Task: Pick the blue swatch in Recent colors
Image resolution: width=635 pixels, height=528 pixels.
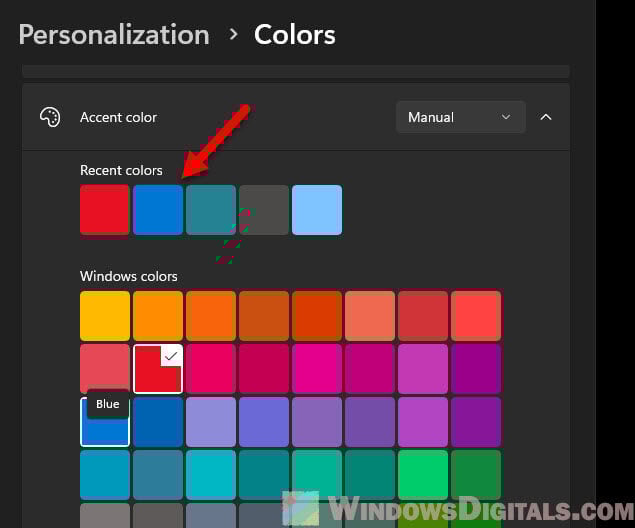Action: pyautogui.click(x=158, y=210)
